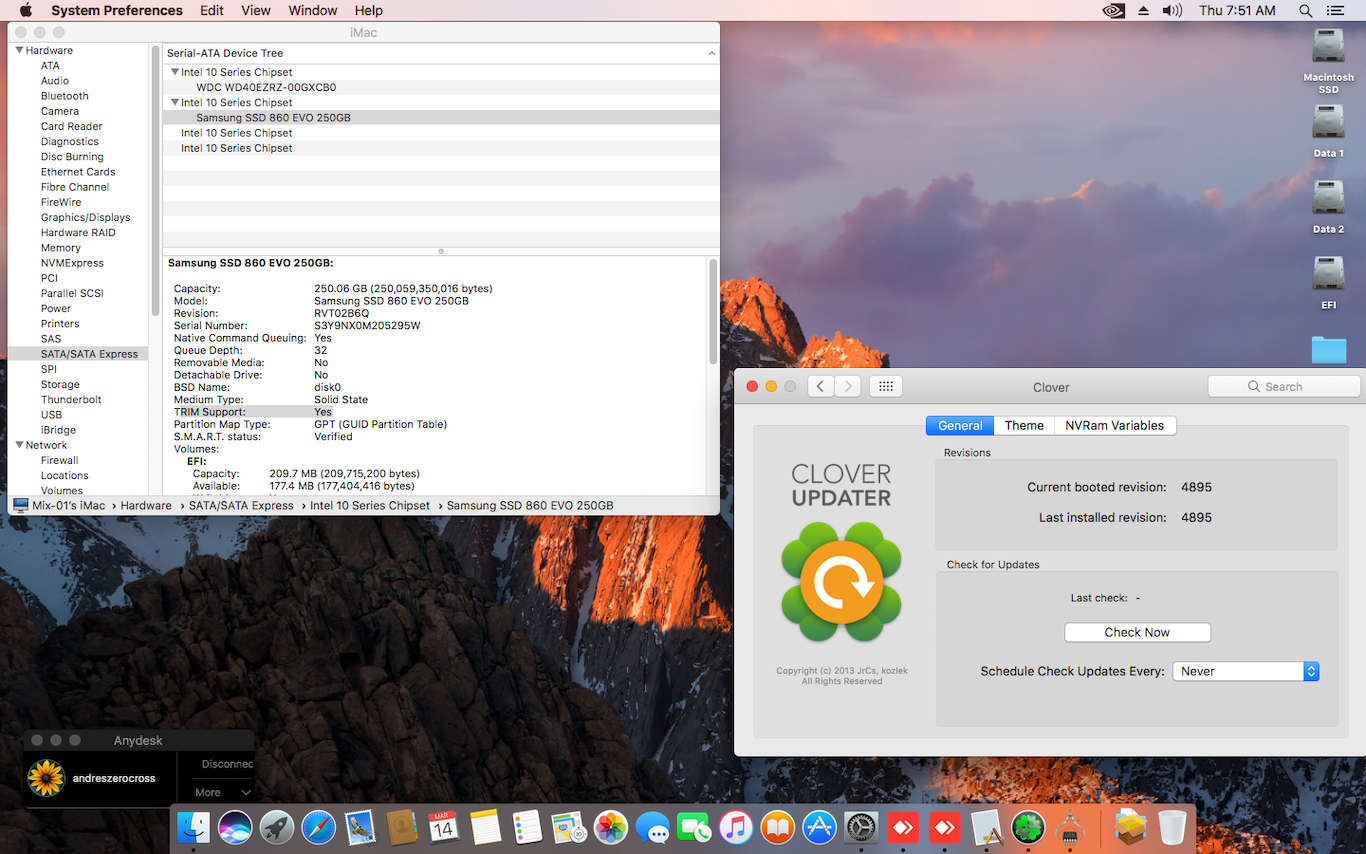
Task: Click clock Thu 7:51 AM in menu bar
Action: pyautogui.click(x=1237, y=10)
